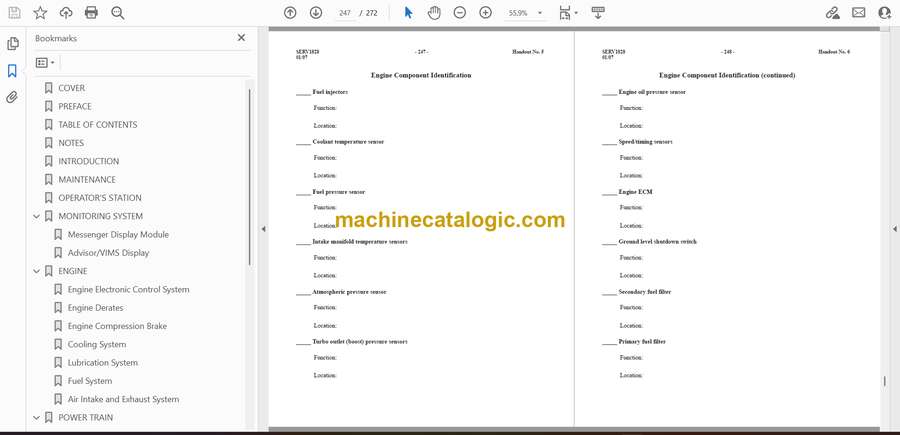Click the Fuel injectors item text
Viewport: 900px width, 435px height.
[330, 92]
